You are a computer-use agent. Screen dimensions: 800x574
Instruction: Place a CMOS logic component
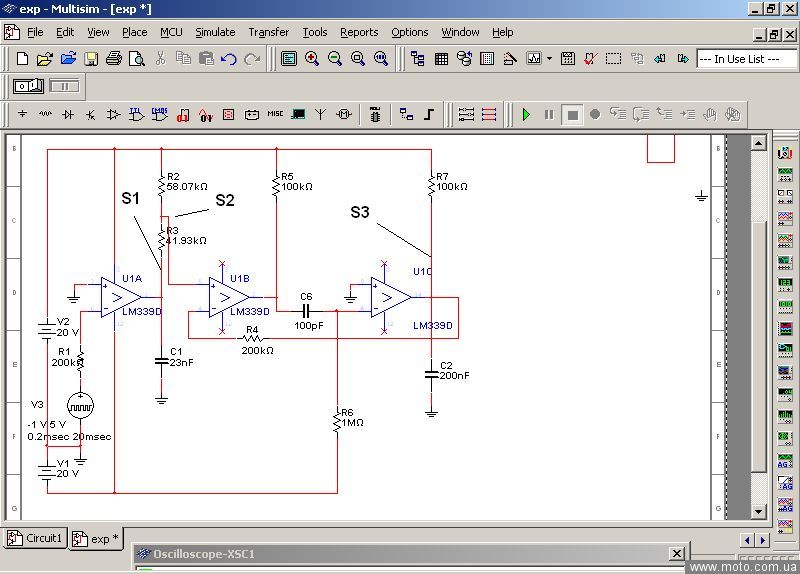(159, 114)
